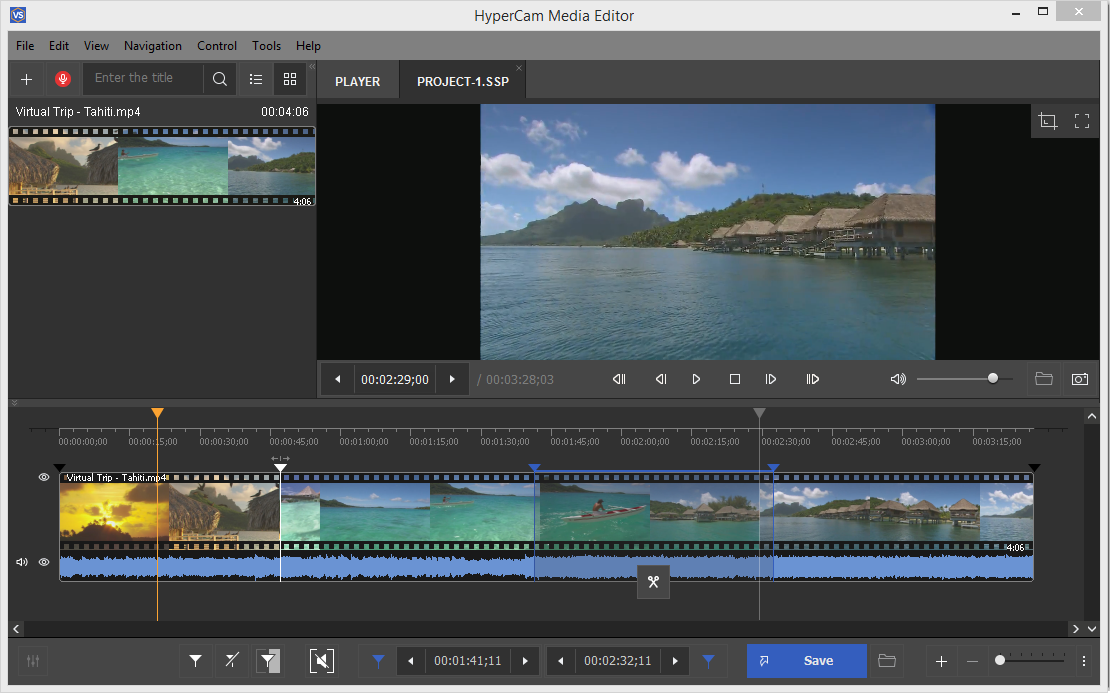Switch to the PLAYER tab
The width and height of the screenshot is (1110, 693).
tap(357, 81)
